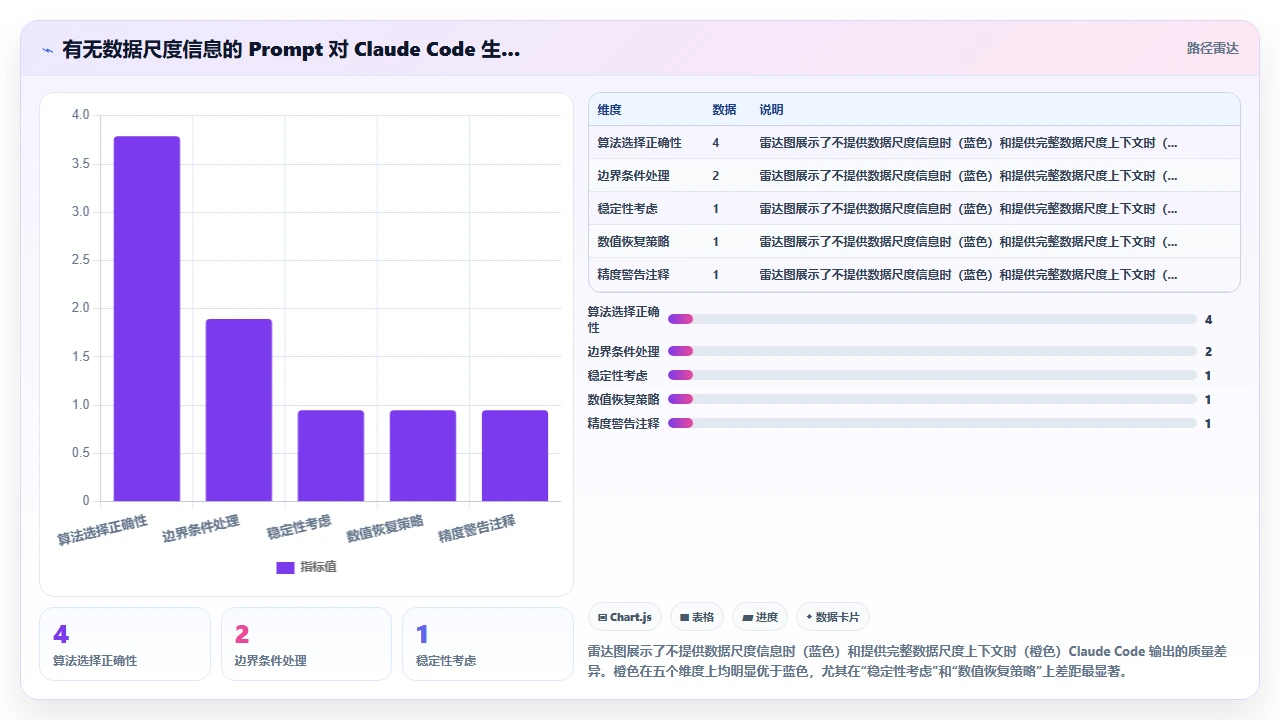Click the 数值恢复策略 x-axis label

tap(385, 529)
